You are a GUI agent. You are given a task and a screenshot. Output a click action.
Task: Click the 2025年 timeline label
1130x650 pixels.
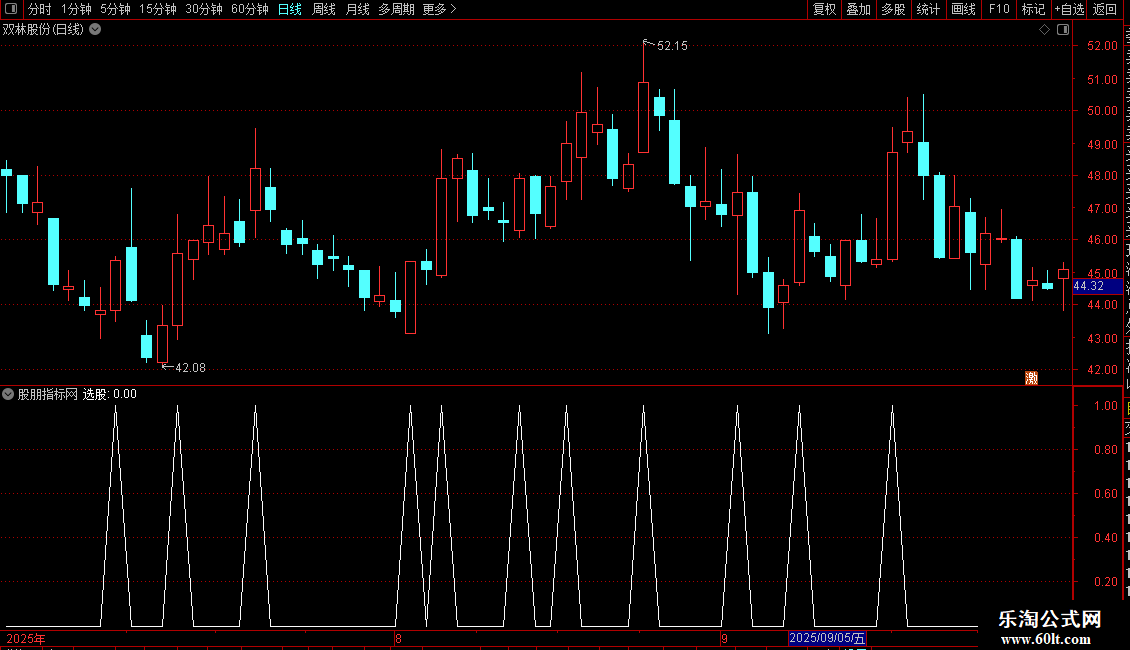[x=26, y=639]
